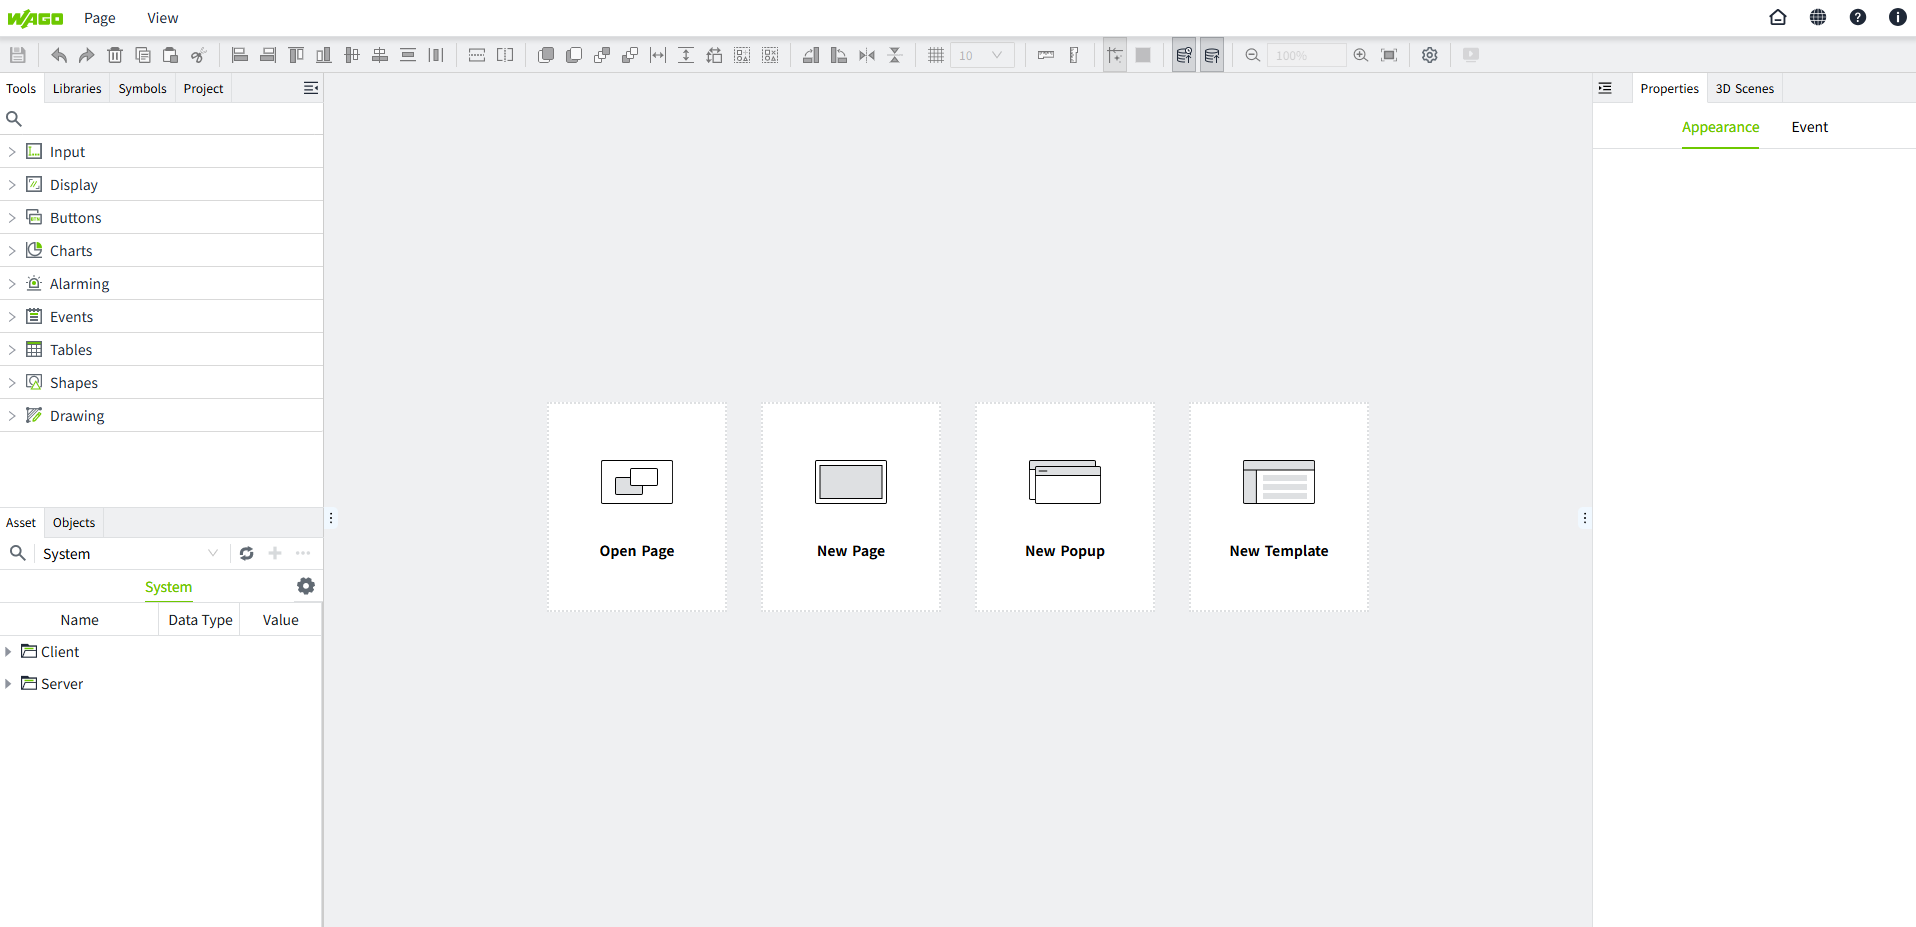The height and width of the screenshot is (927, 1916).
Task: Open the Page menu
Action: 99,18
